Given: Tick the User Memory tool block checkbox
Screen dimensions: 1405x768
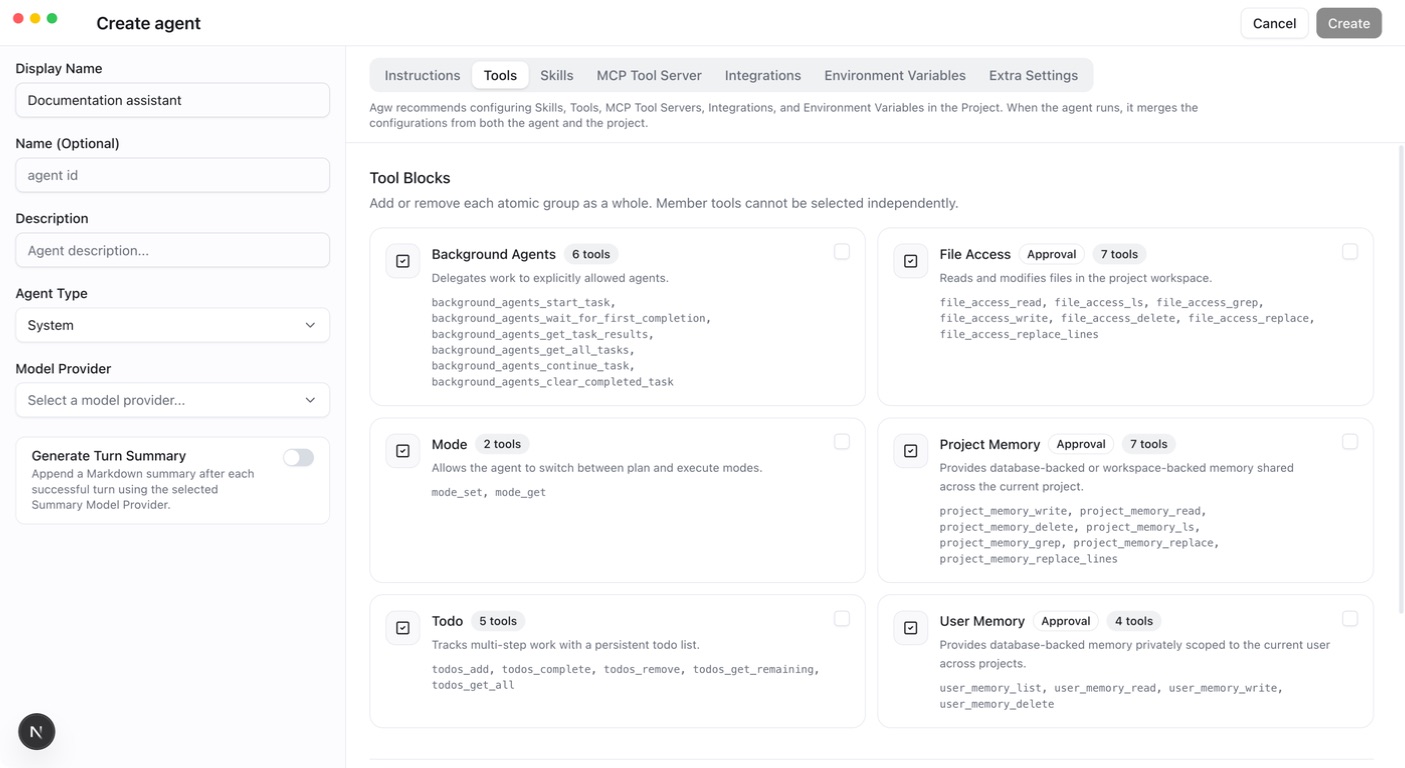Looking at the screenshot, I should pyautogui.click(x=1350, y=619).
